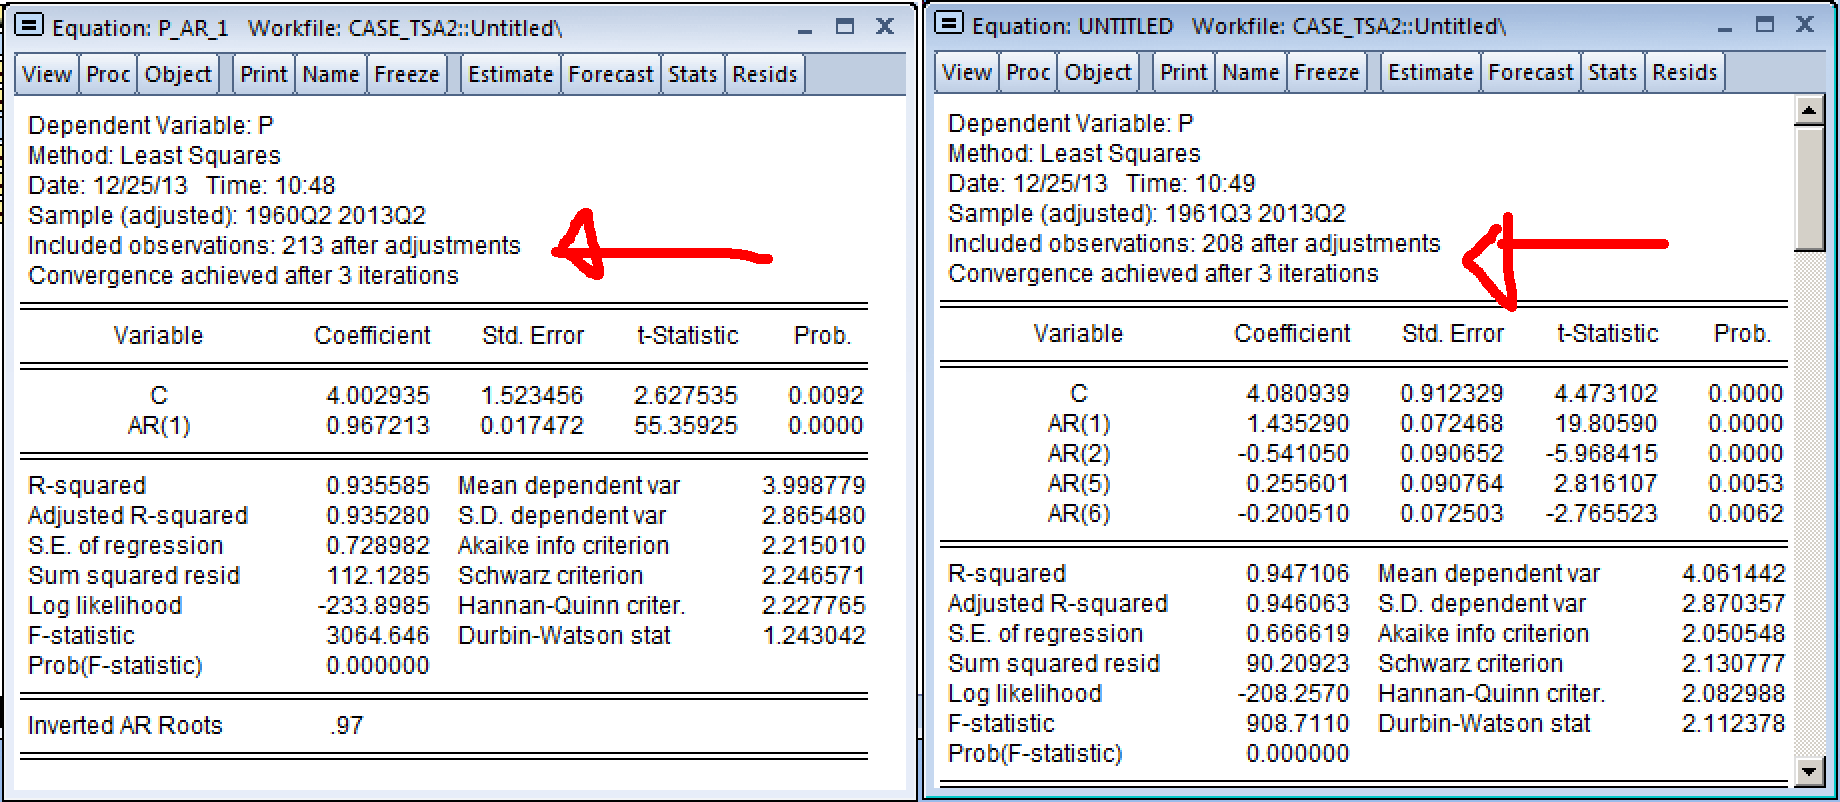
Task: Click 'Sample (adjusted): 1961Q3 2013Q2' line
Action: tap(1147, 214)
